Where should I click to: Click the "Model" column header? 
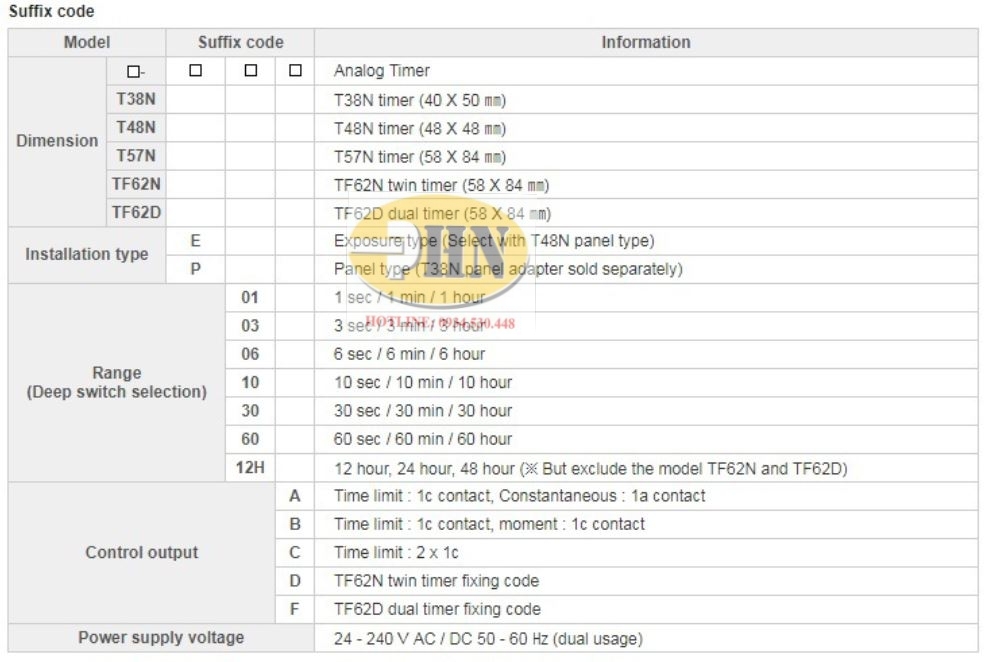[x=87, y=42]
